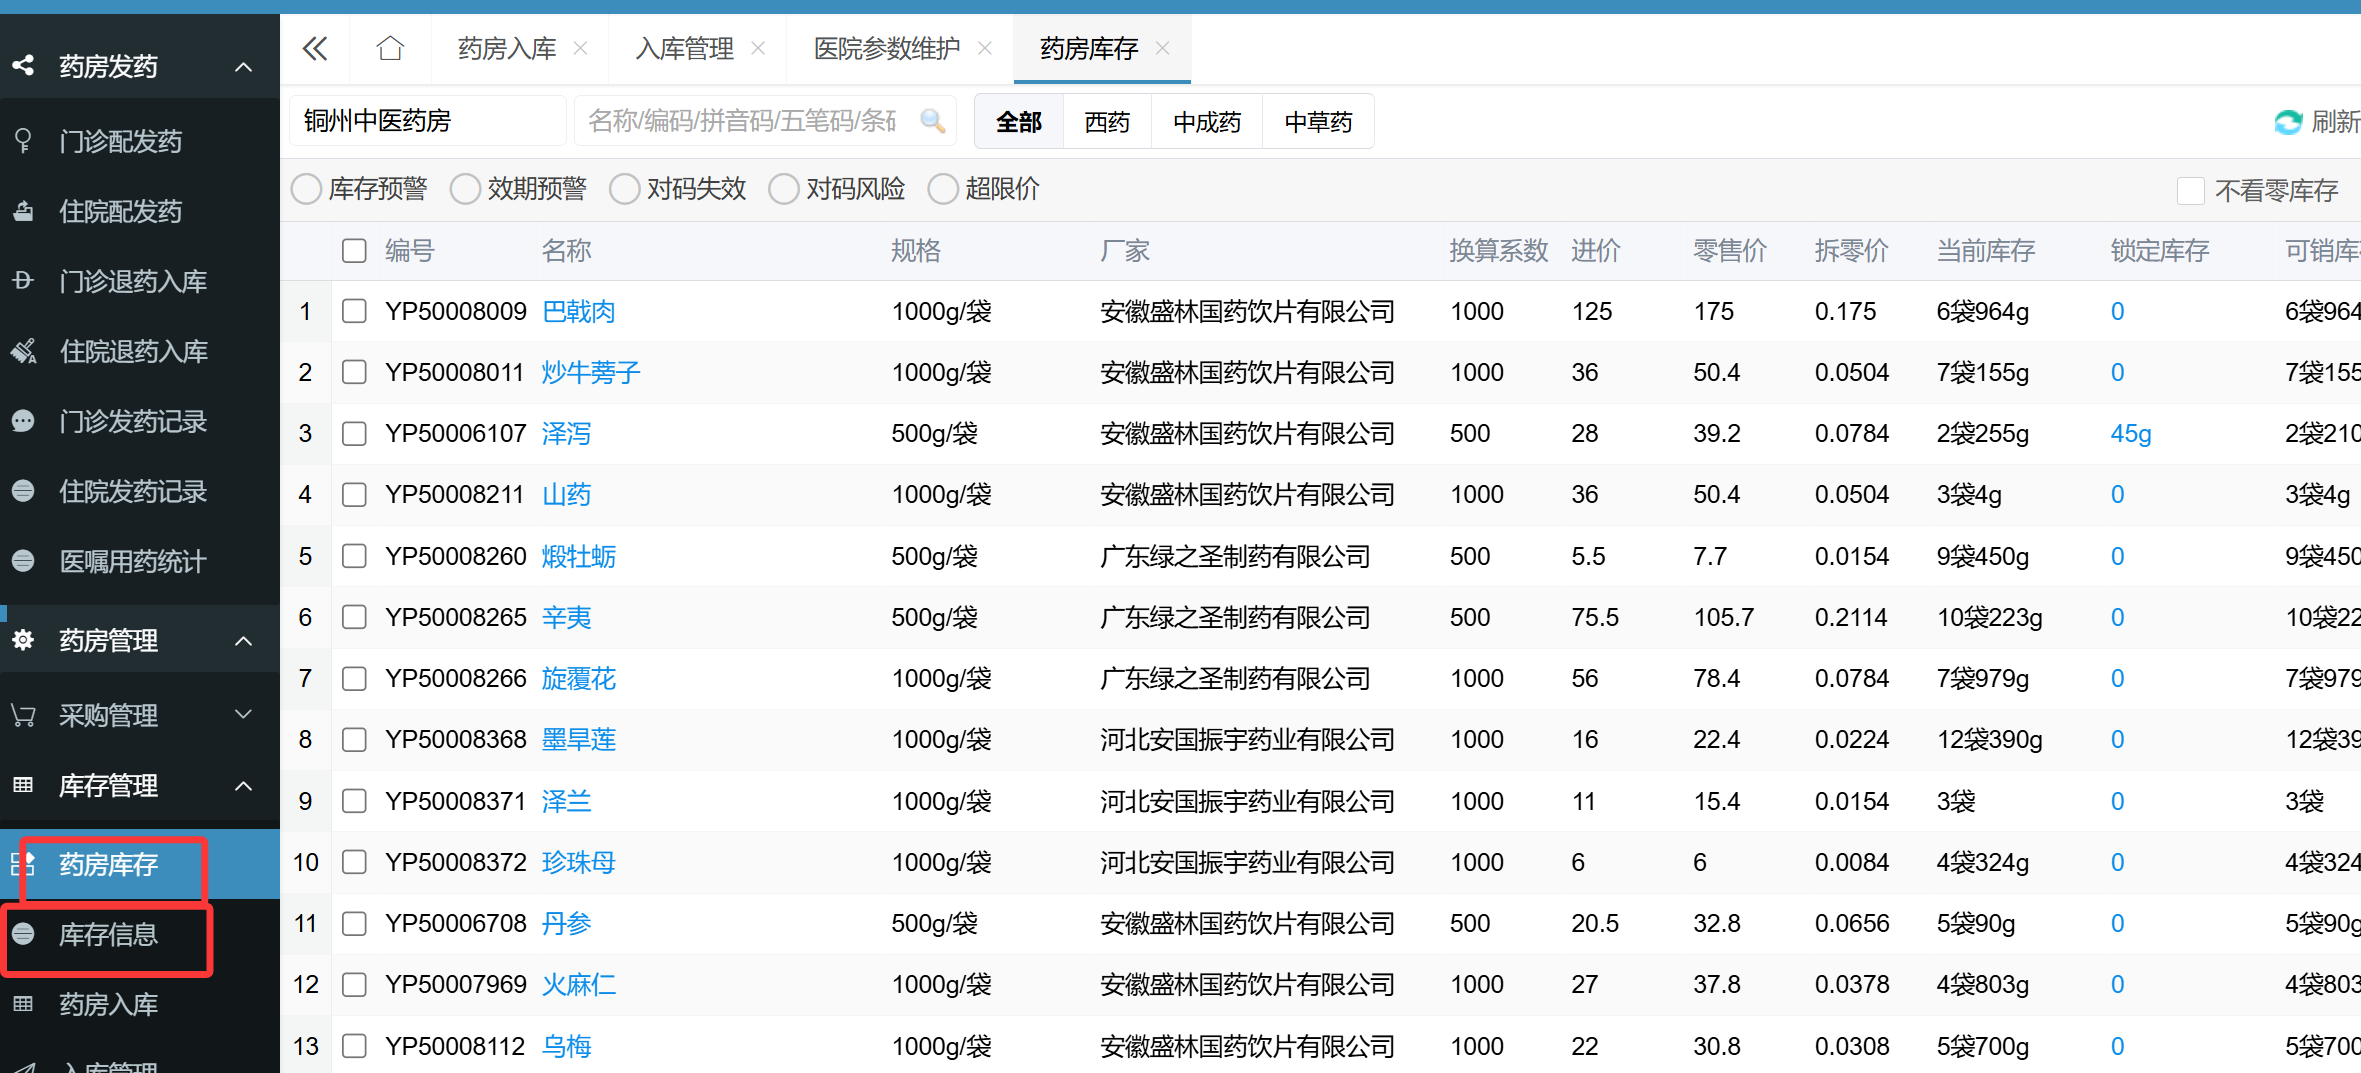Click the 住院配发药 sidebar icon
The image size is (2361, 1073).
coord(23,211)
